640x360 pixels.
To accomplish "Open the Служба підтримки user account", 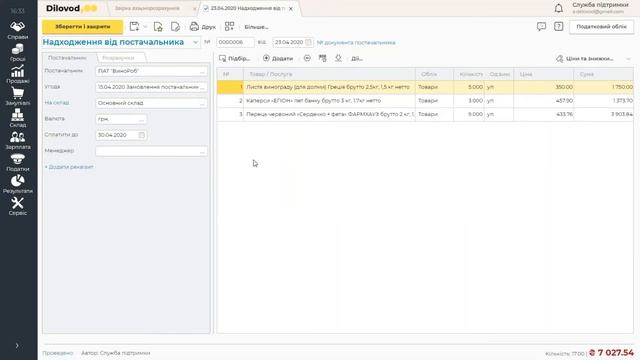I will pyautogui.click(x=600, y=8).
